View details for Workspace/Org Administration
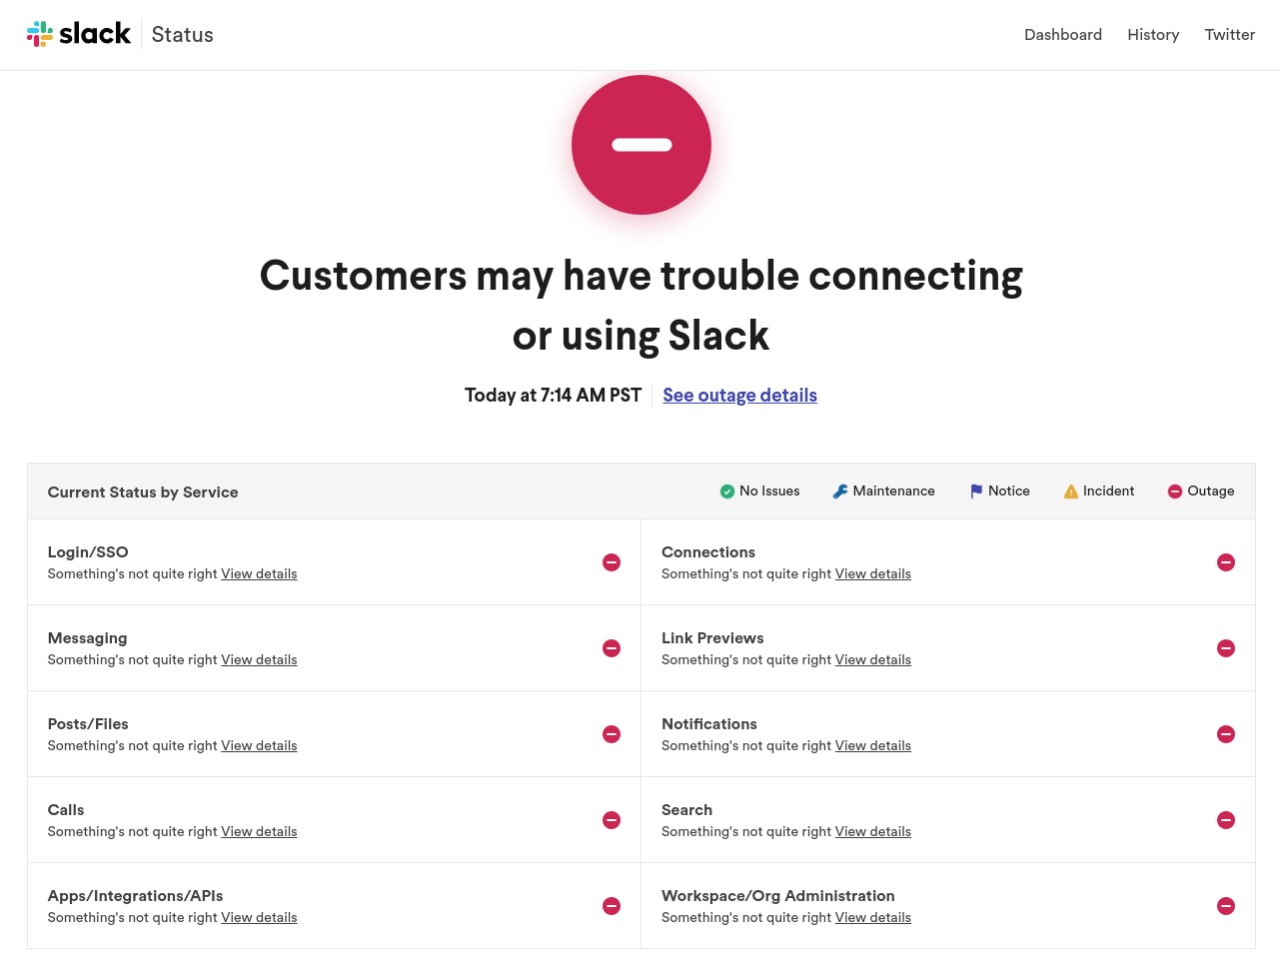 coord(873,918)
